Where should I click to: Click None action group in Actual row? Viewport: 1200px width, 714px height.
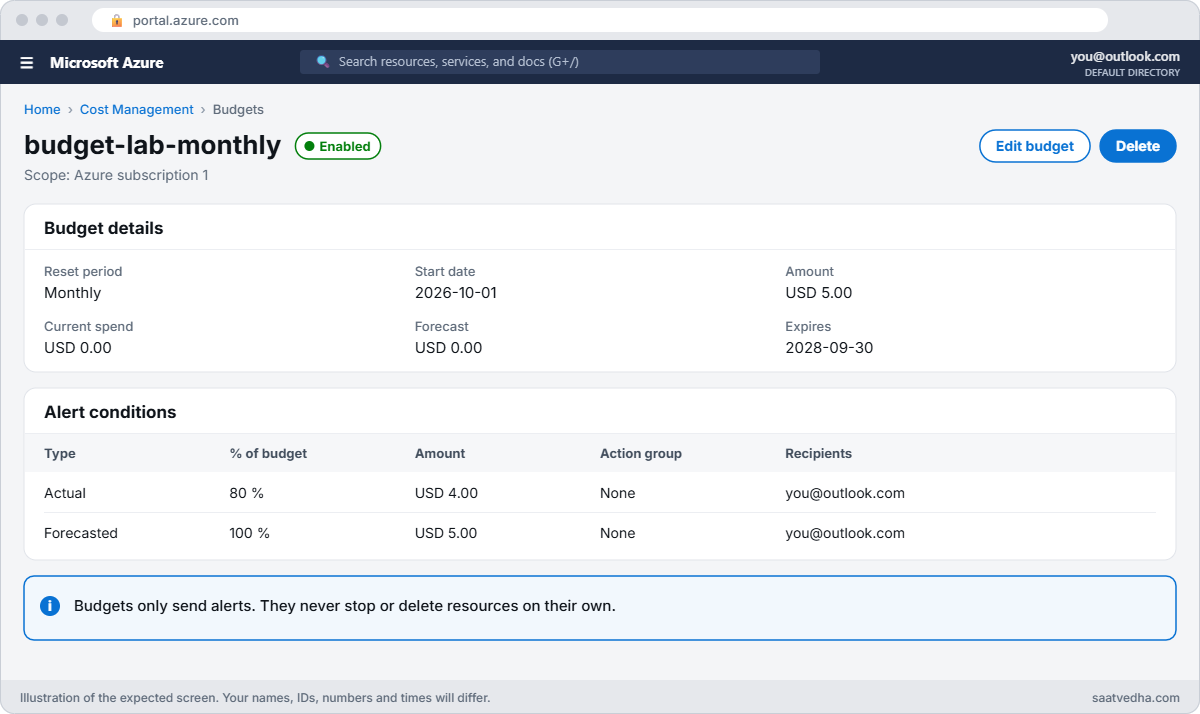point(618,493)
